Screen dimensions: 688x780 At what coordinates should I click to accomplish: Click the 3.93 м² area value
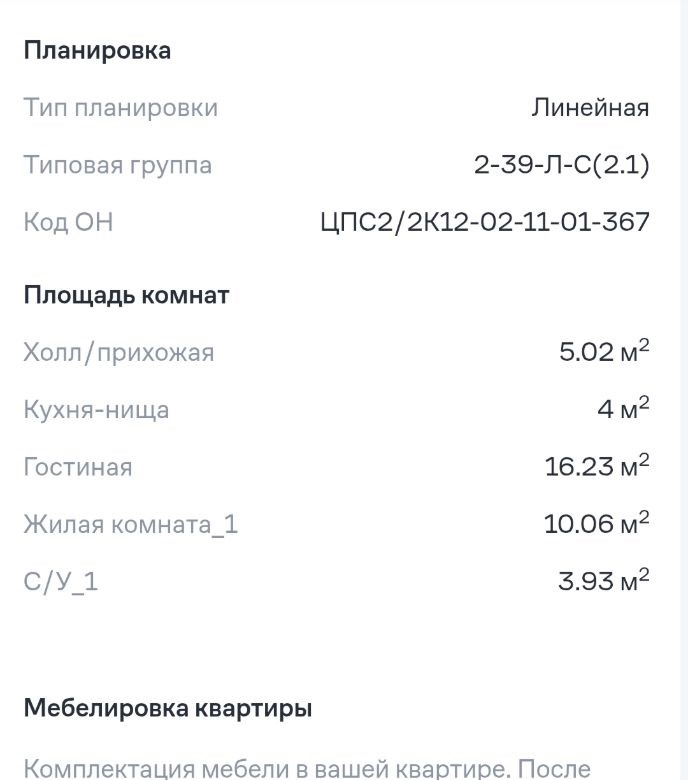click(603, 580)
